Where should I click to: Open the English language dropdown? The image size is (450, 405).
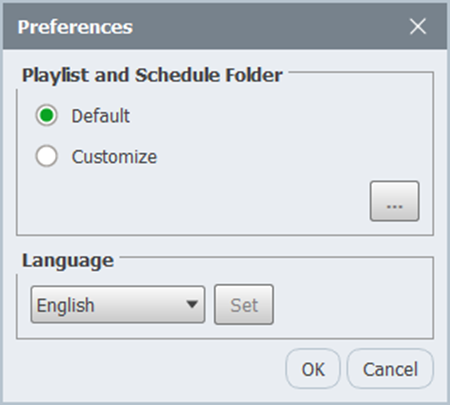click(118, 304)
